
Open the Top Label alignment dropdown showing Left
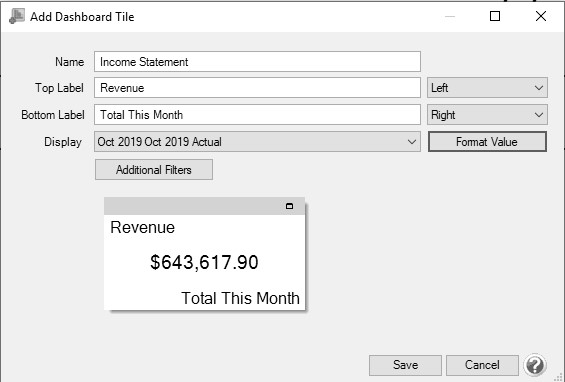pos(487,88)
